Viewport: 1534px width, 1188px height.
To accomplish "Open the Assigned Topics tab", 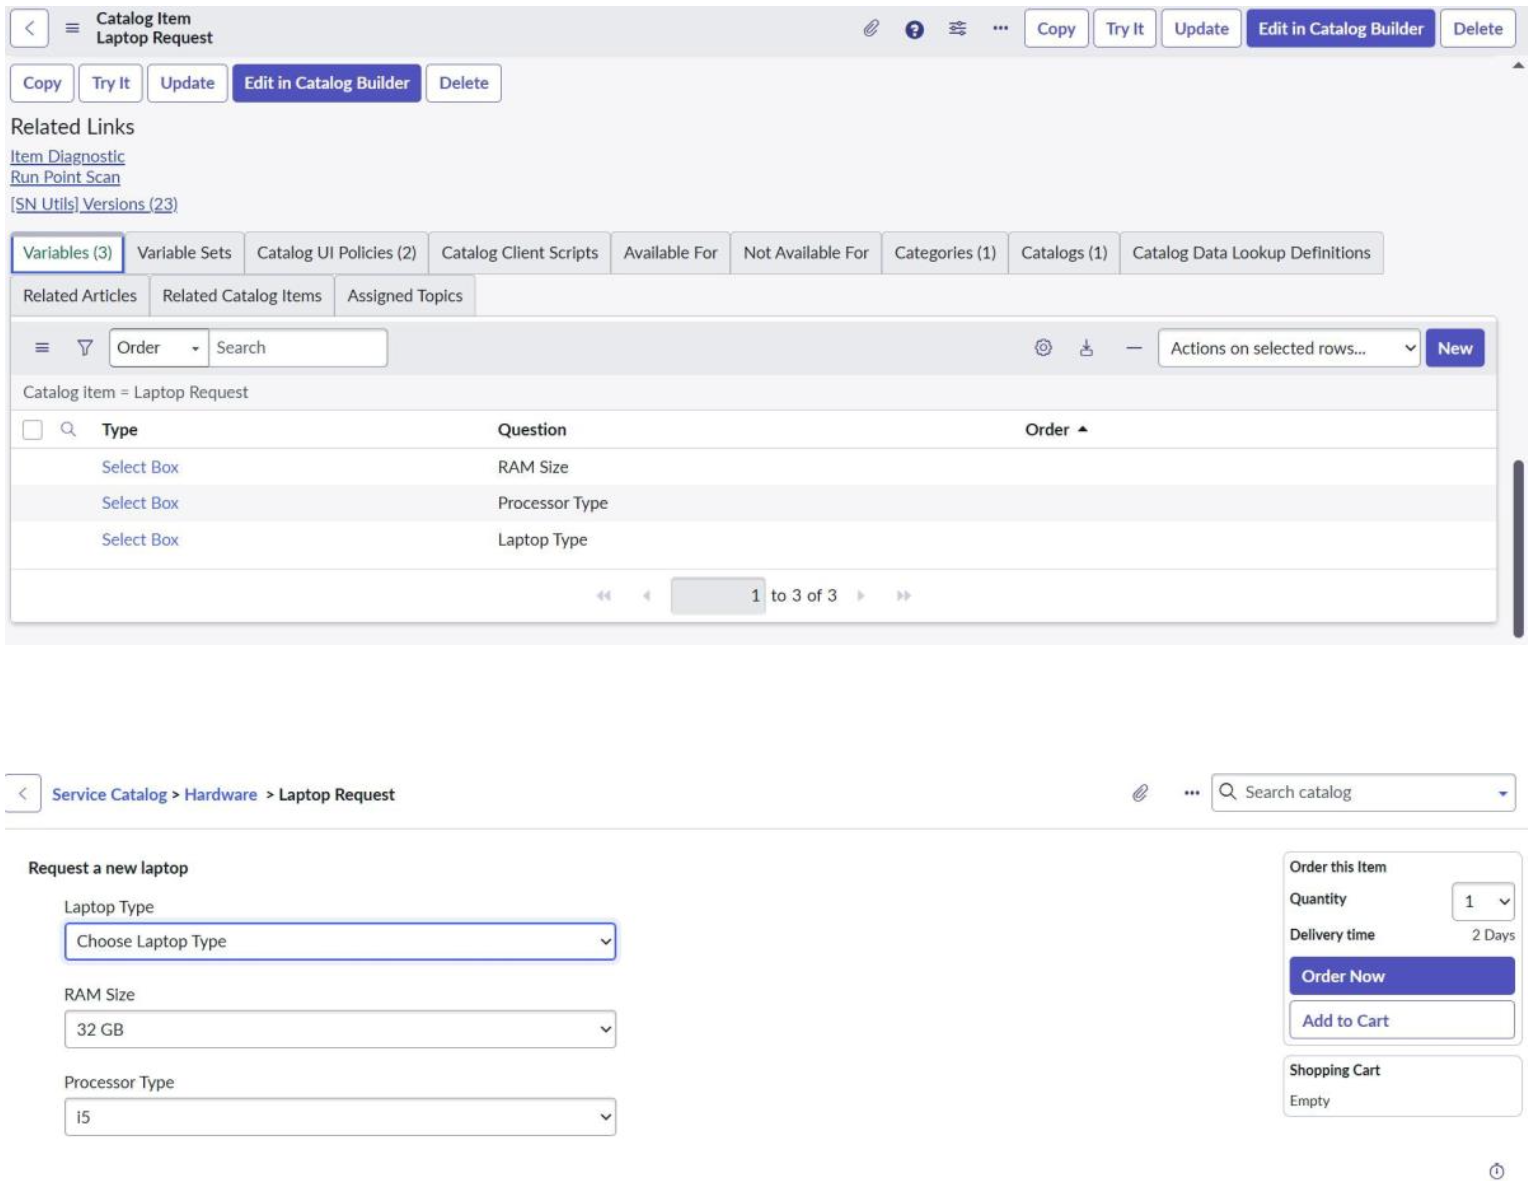I will pyautogui.click(x=405, y=296).
